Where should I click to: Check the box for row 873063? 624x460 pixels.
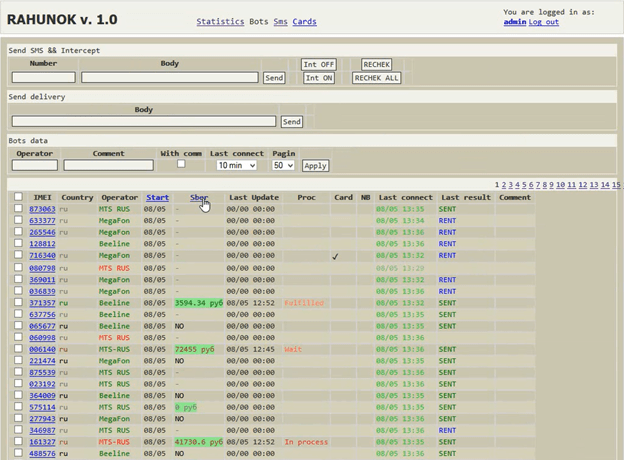click(17, 209)
